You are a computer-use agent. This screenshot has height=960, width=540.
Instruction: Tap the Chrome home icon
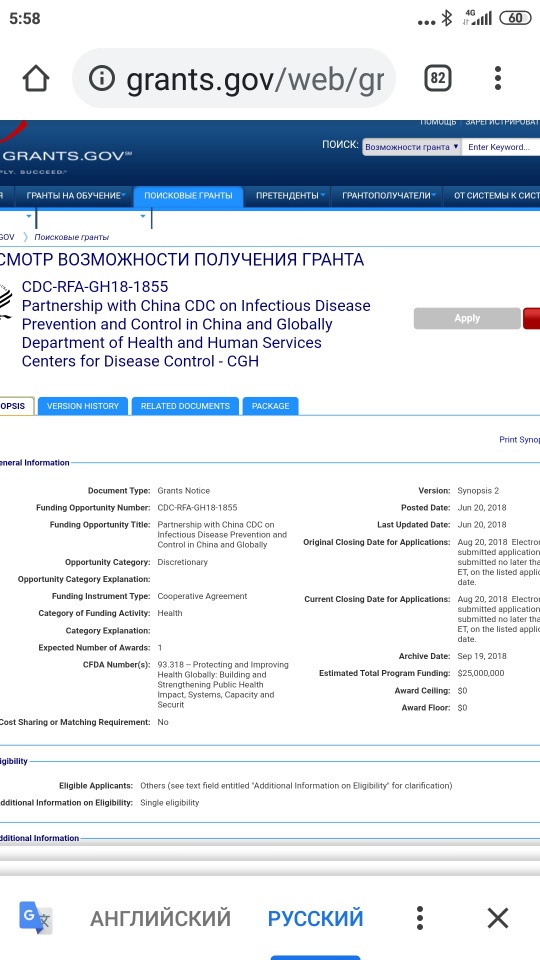point(36,78)
